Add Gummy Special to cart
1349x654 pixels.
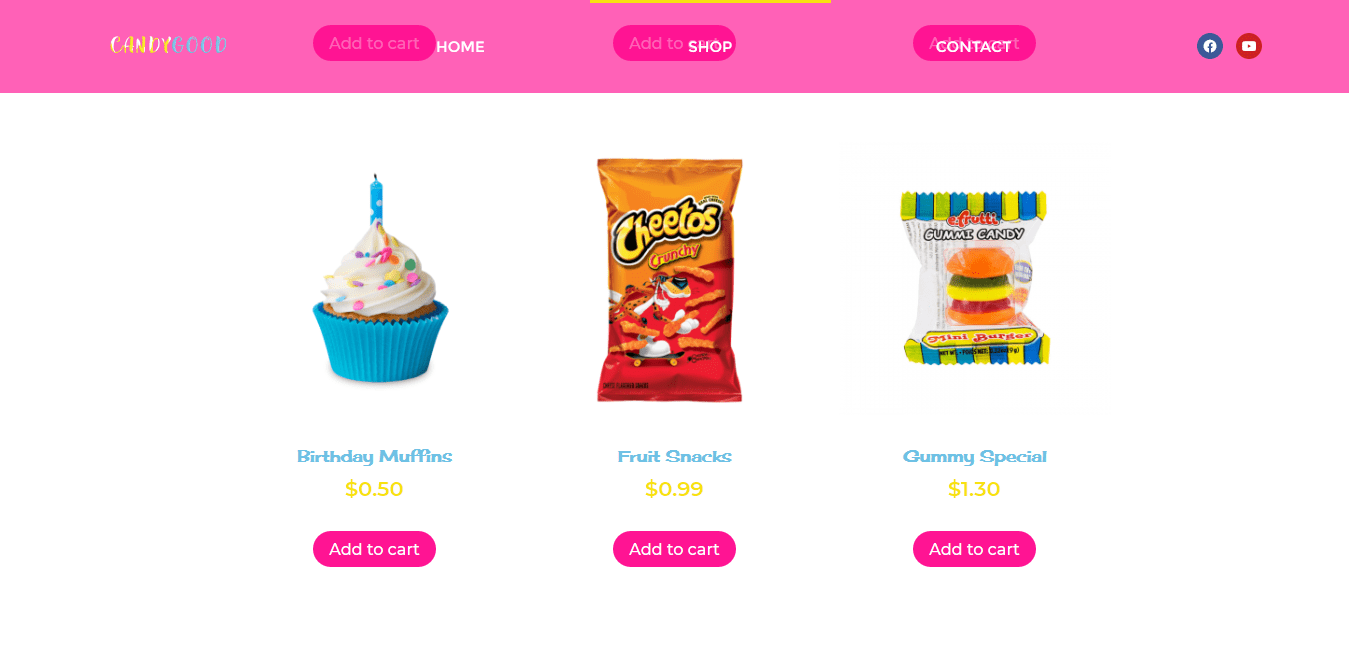point(974,549)
